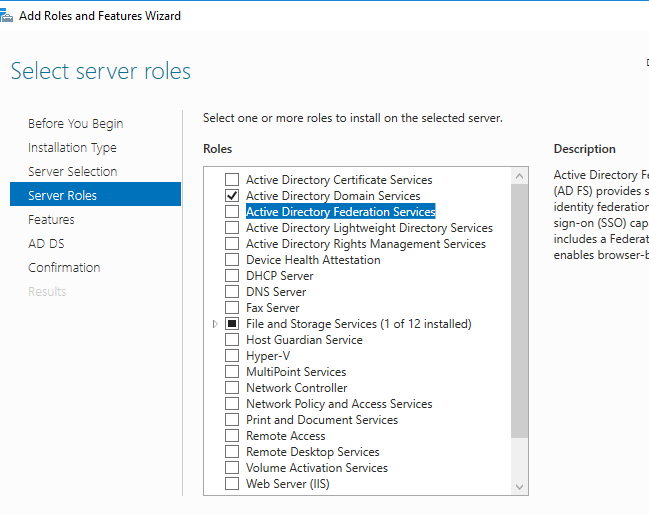Enable the Device Health Attestation checkbox
The height and width of the screenshot is (515, 649).
pos(232,260)
